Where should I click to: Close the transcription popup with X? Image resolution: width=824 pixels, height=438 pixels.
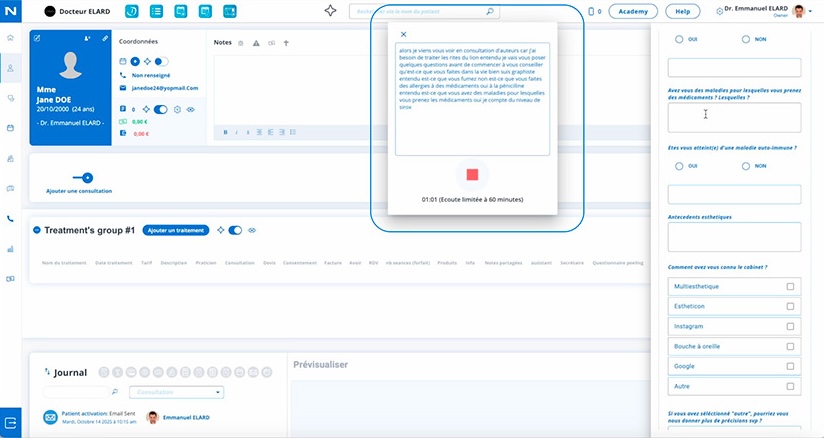[x=403, y=34]
